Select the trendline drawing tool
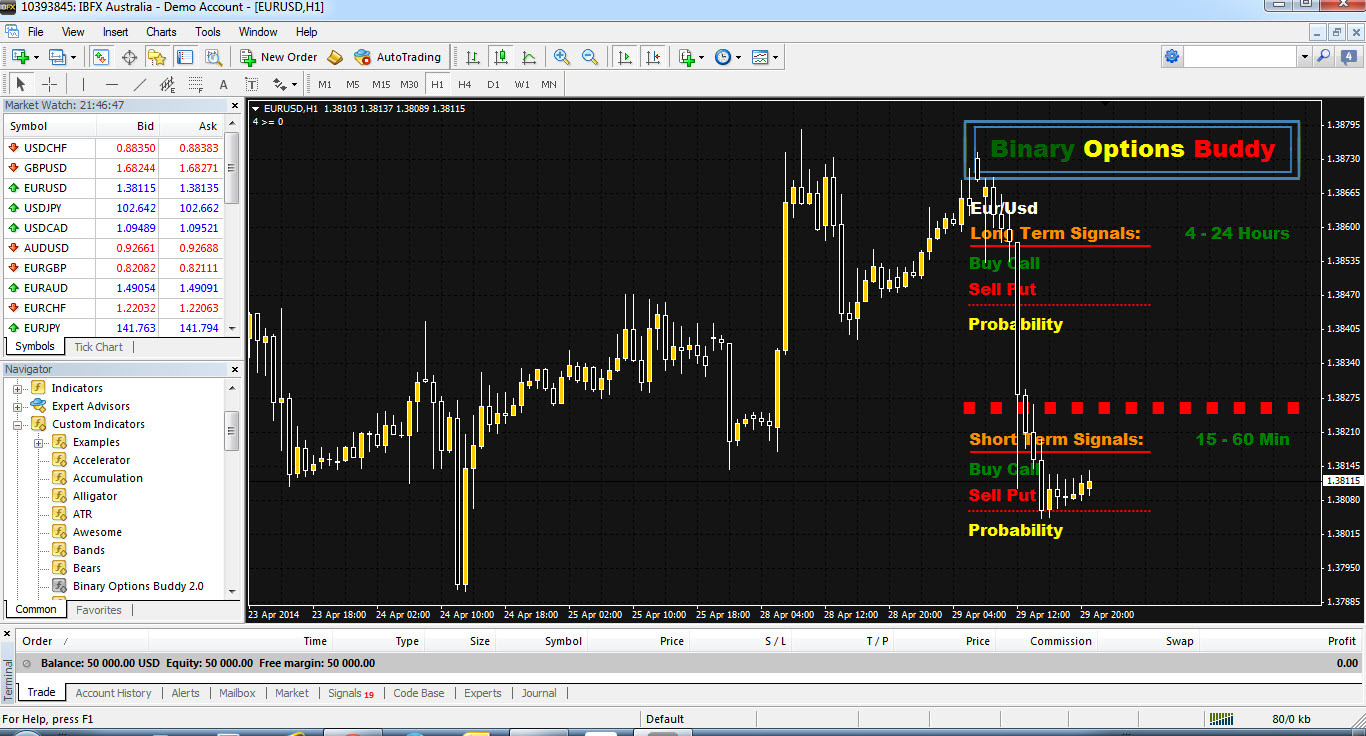1366x736 pixels. point(139,84)
